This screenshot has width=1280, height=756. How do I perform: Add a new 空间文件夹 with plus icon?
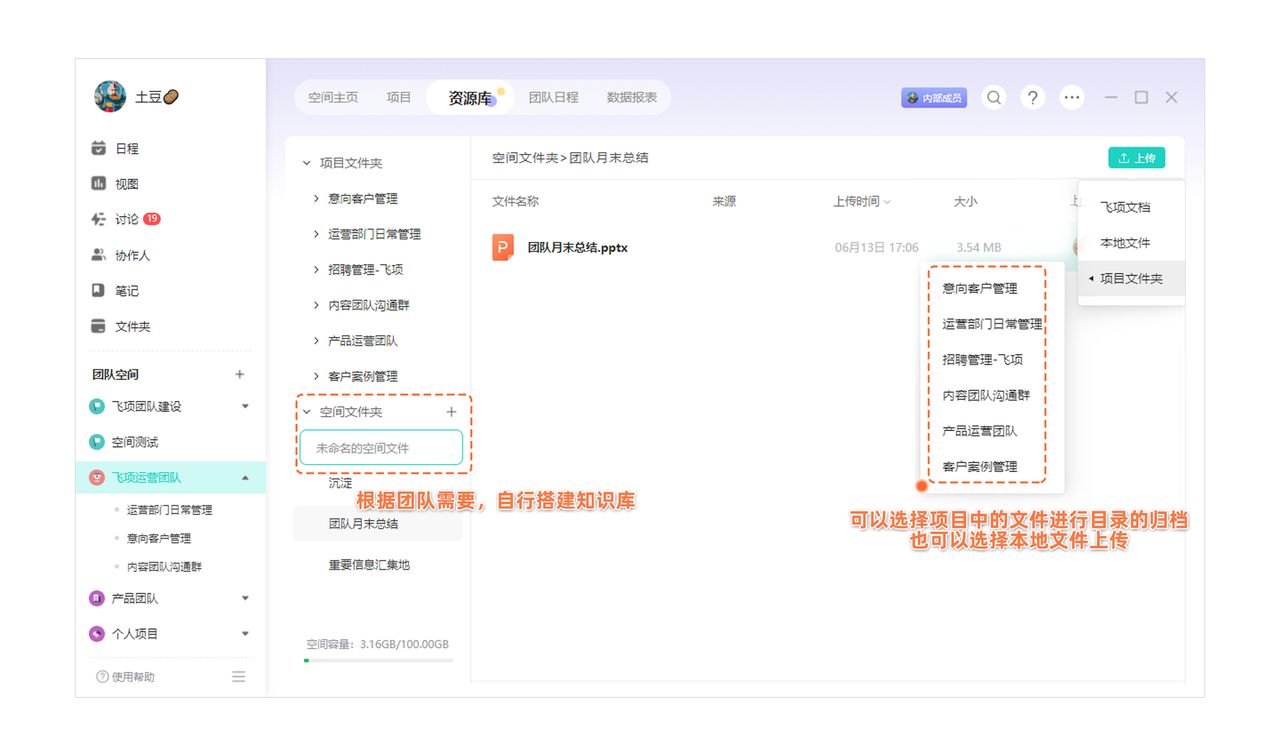click(x=451, y=412)
